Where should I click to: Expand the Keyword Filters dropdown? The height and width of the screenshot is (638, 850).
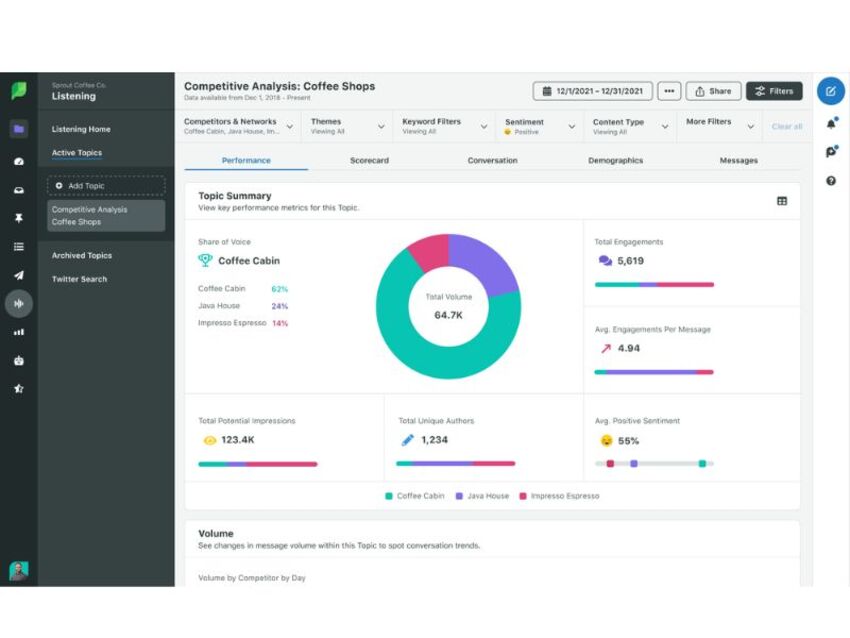coord(444,126)
